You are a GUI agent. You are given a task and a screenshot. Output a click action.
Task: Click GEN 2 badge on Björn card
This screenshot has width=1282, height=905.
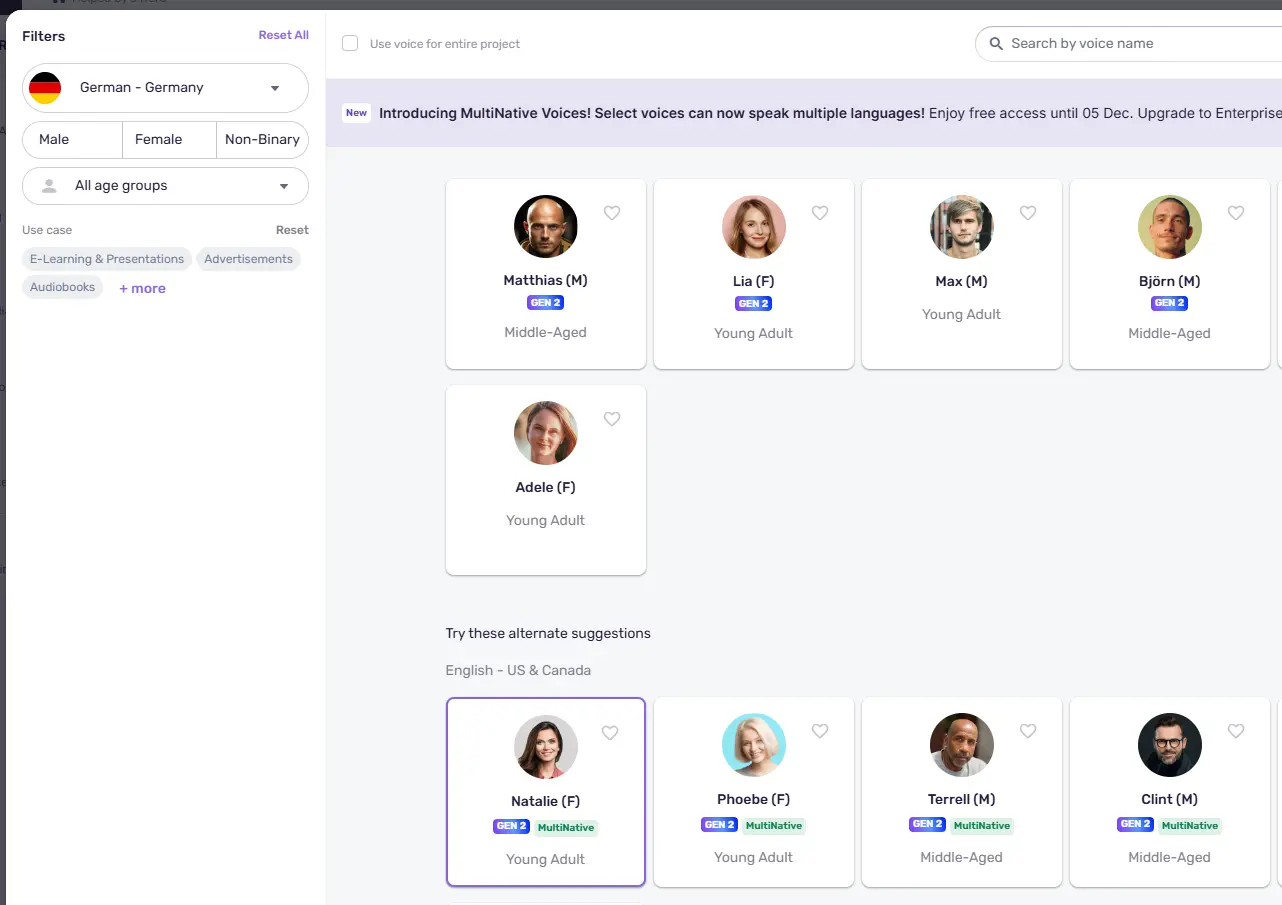coord(1170,303)
